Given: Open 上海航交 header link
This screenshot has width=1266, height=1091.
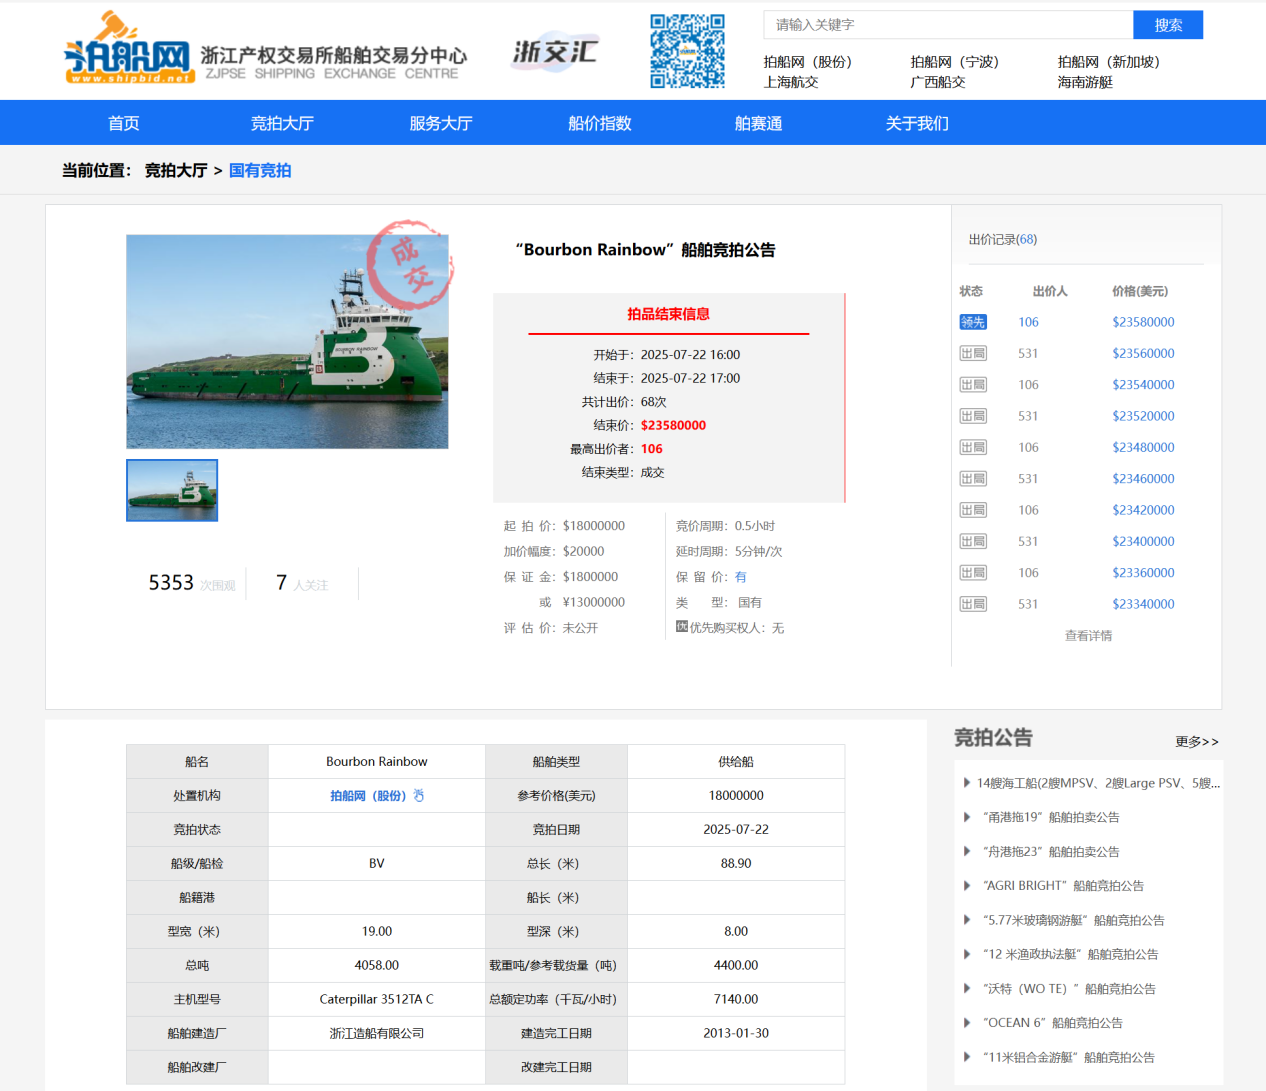Looking at the screenshot, I should (x=791, y=82).
